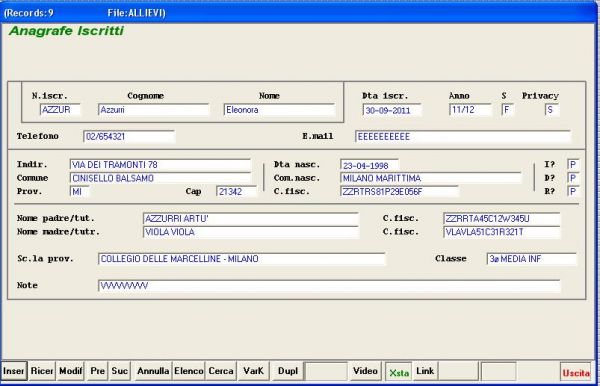Click the Dta nasc. field 23-04-1998
Screen dimensions: 600x386
pos(369,165)
